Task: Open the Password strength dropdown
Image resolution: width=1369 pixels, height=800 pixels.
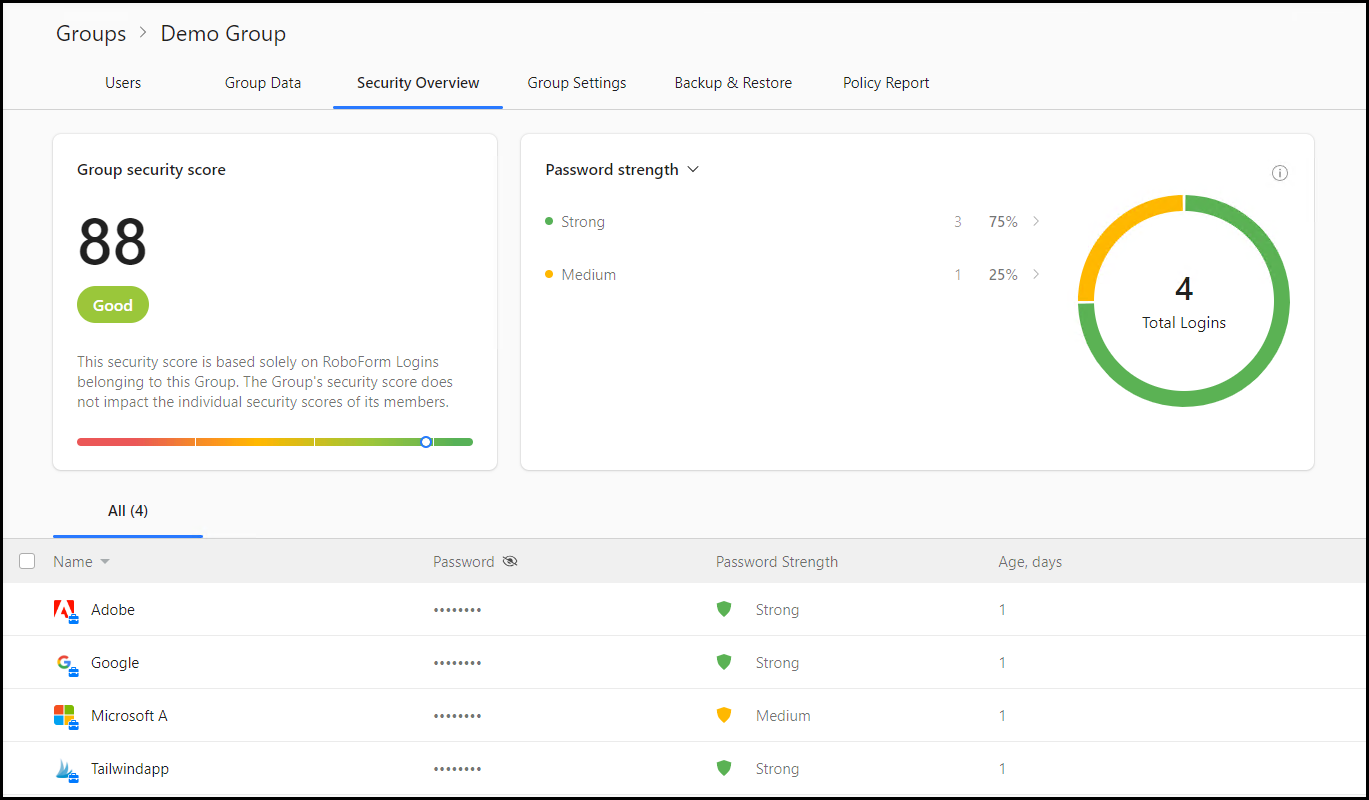Action: pyautogui.click(x=693, y=170)
